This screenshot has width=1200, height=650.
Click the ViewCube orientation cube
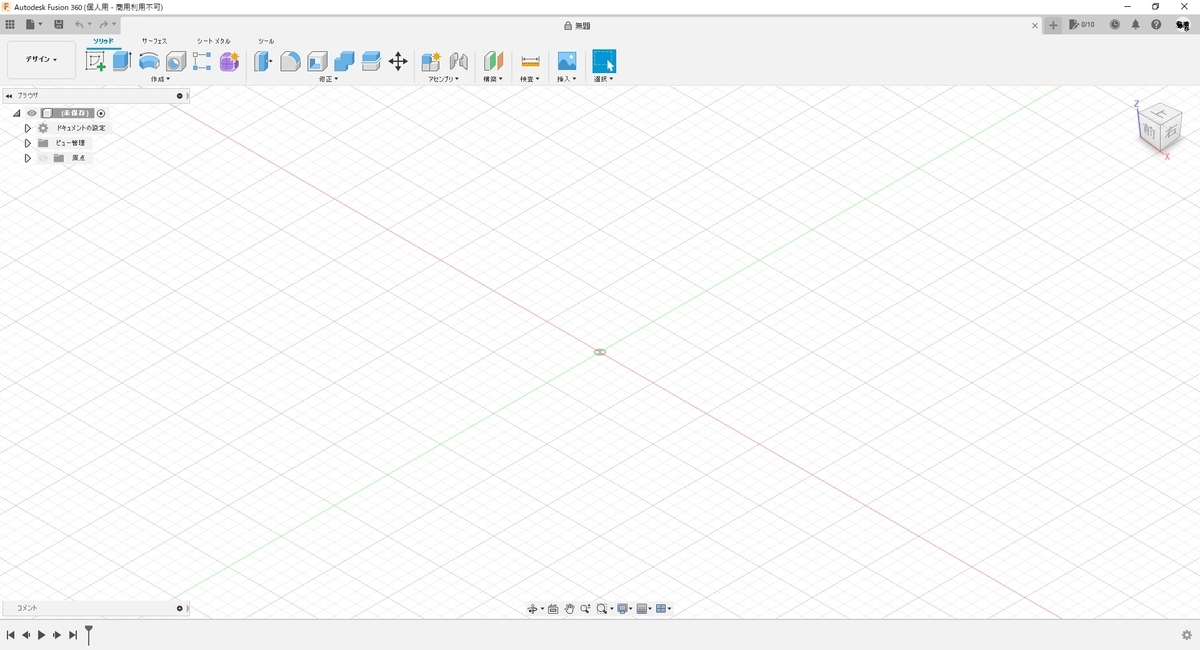(1159, 128)
